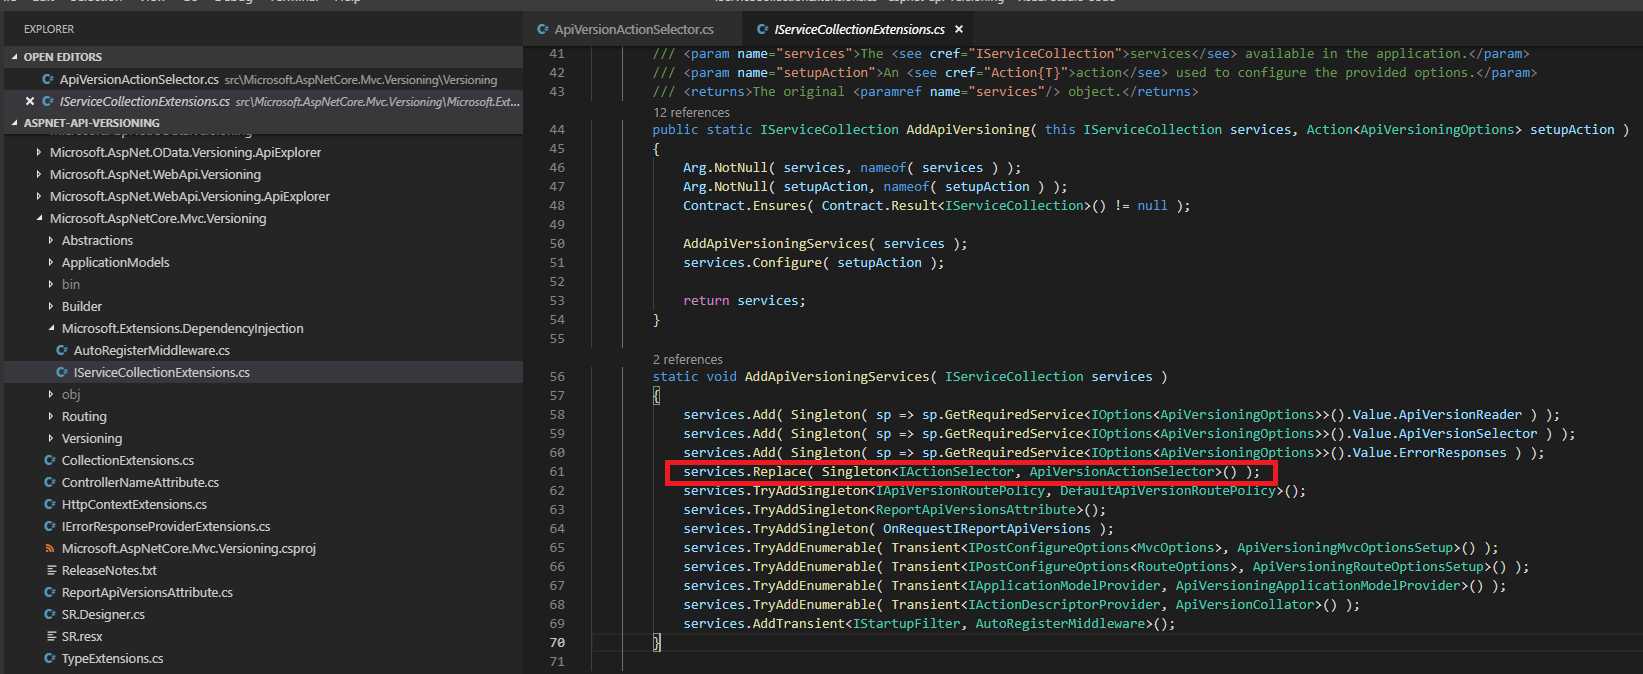The height and width of the screenshot is (674, 1643).
Task: Select the IServiceCollectionExtensions.cs editor tab
Action: 859,29
